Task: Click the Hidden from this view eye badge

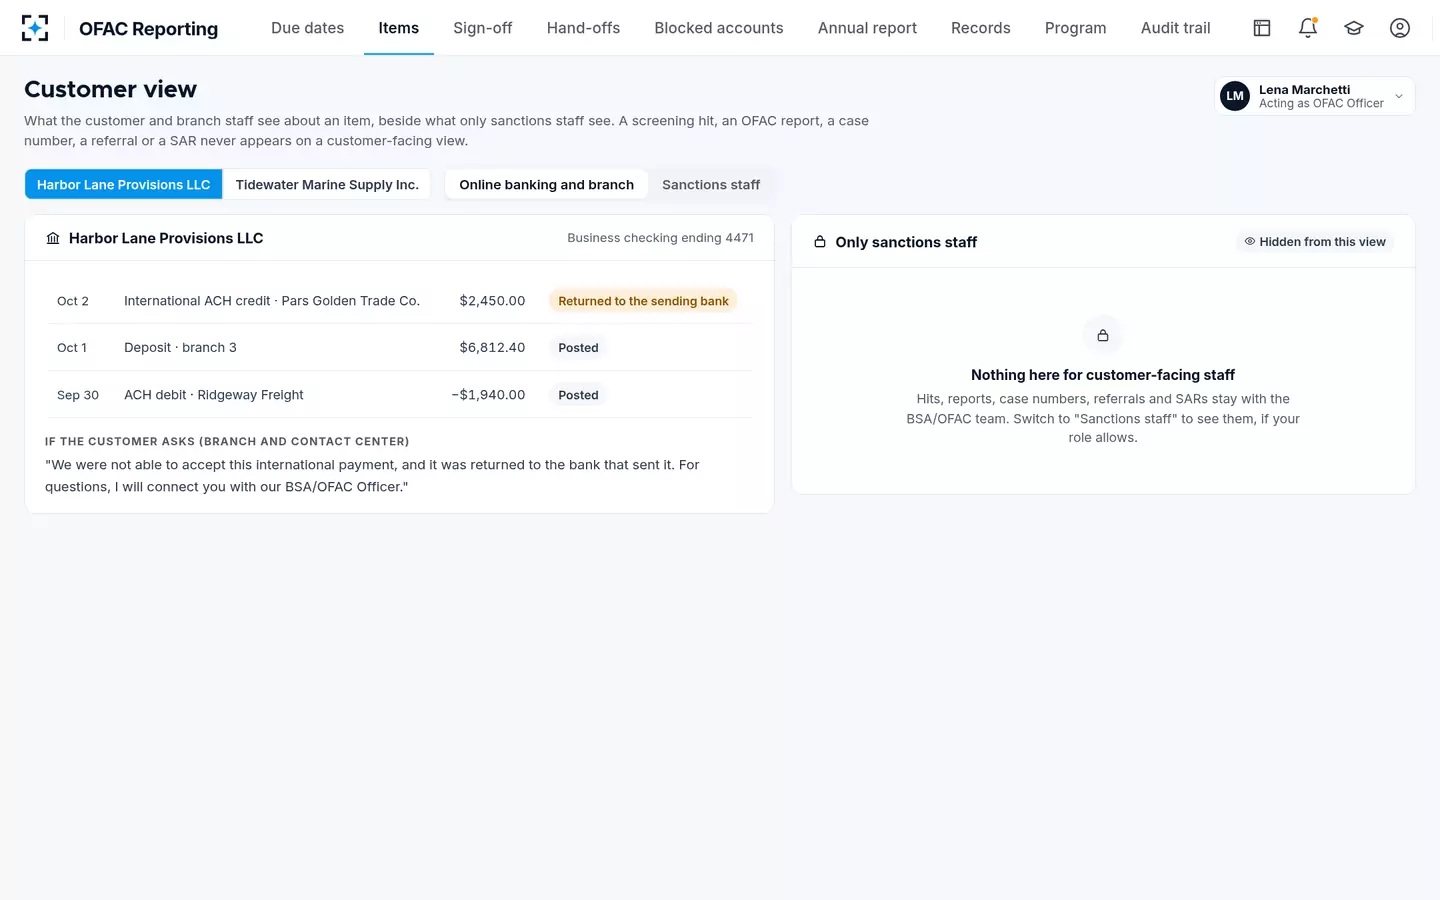Action: pyautogui.click(x=1315, y=242)
